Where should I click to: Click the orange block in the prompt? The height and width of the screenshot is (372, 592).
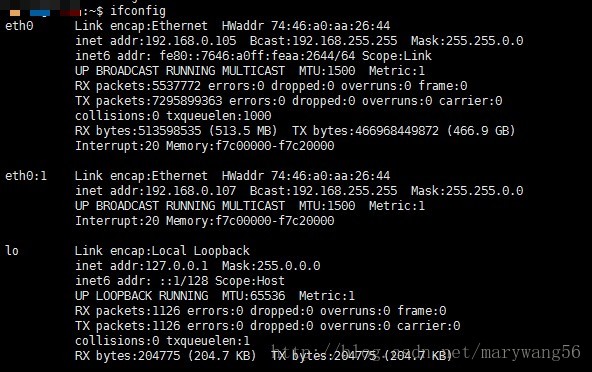click(x=15, y=13)
